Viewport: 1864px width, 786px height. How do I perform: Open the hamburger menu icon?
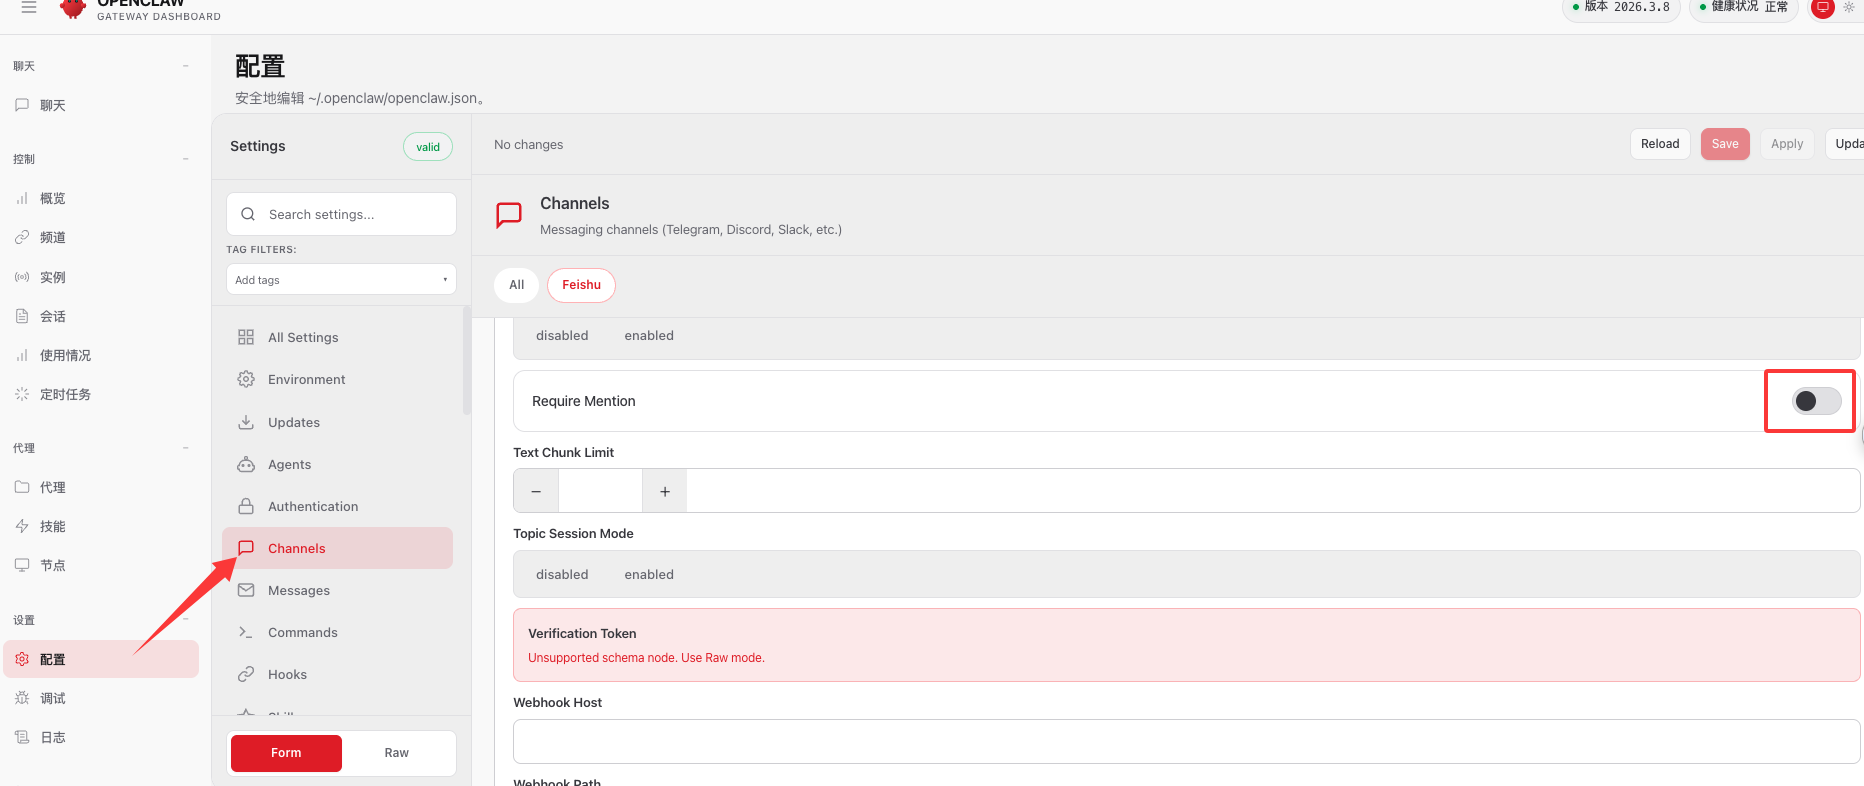[29, 7]
